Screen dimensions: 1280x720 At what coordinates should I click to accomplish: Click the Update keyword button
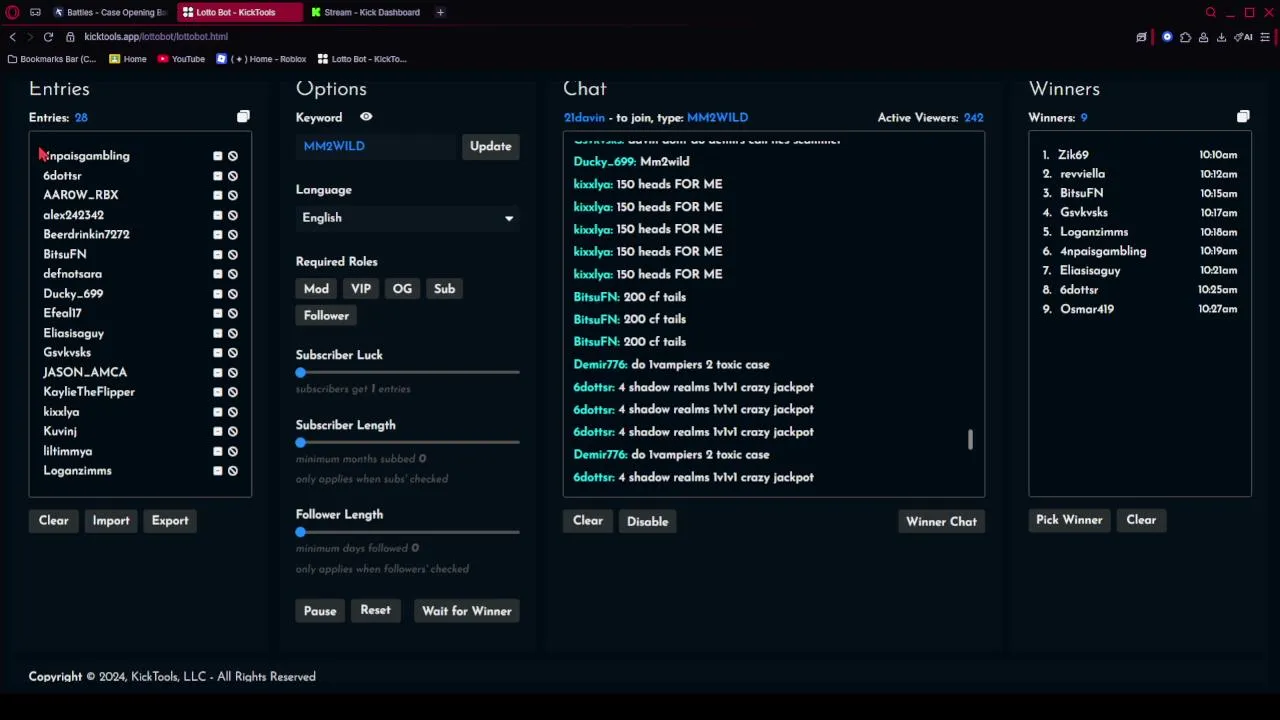coord(490,146)
